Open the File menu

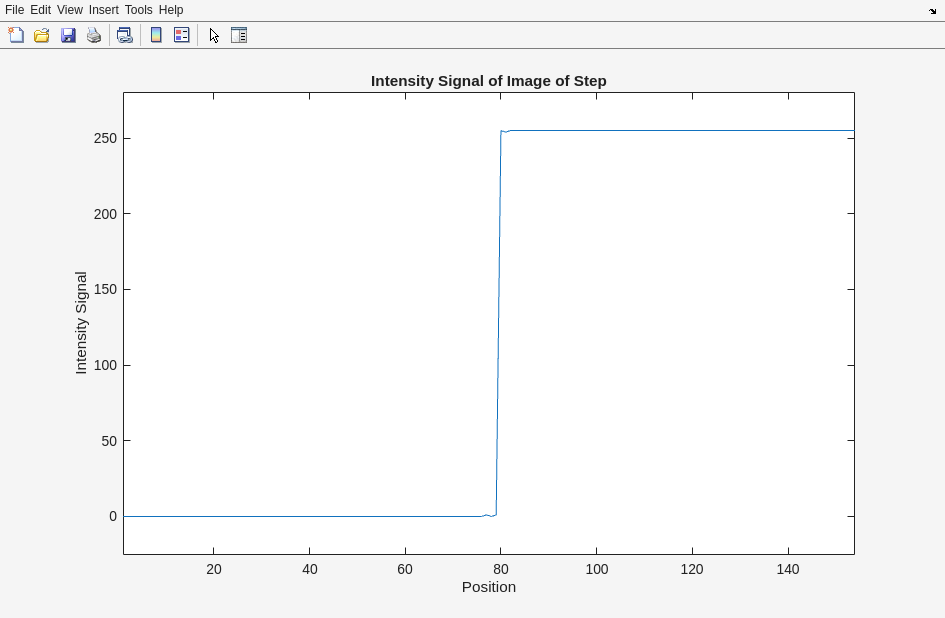(14, 10)
